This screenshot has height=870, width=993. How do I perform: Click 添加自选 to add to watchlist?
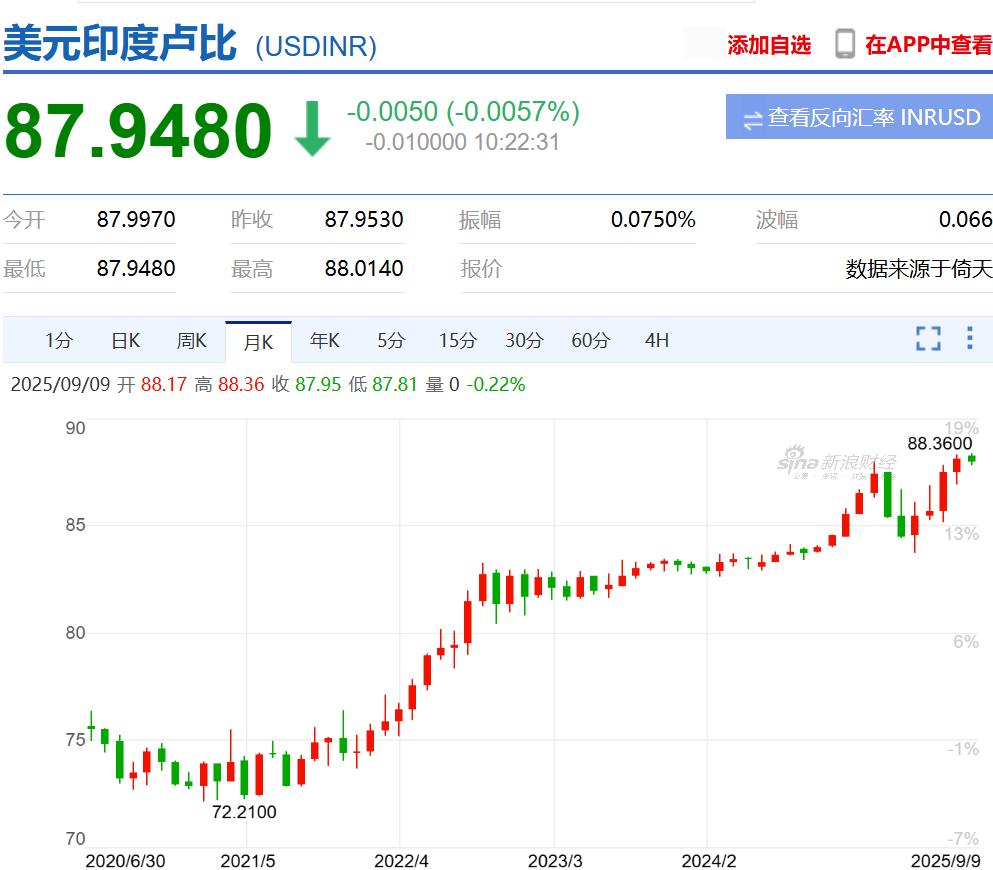click(768, 45)
